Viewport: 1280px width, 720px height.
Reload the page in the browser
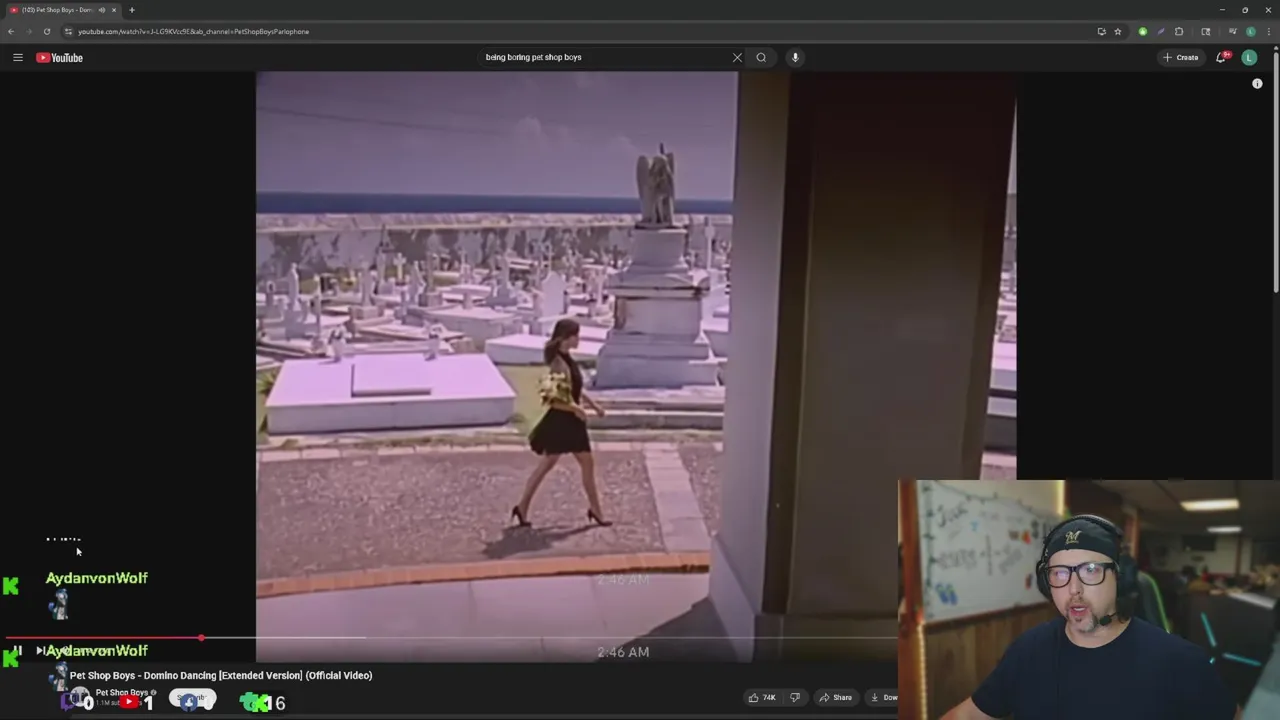[46, 31]
